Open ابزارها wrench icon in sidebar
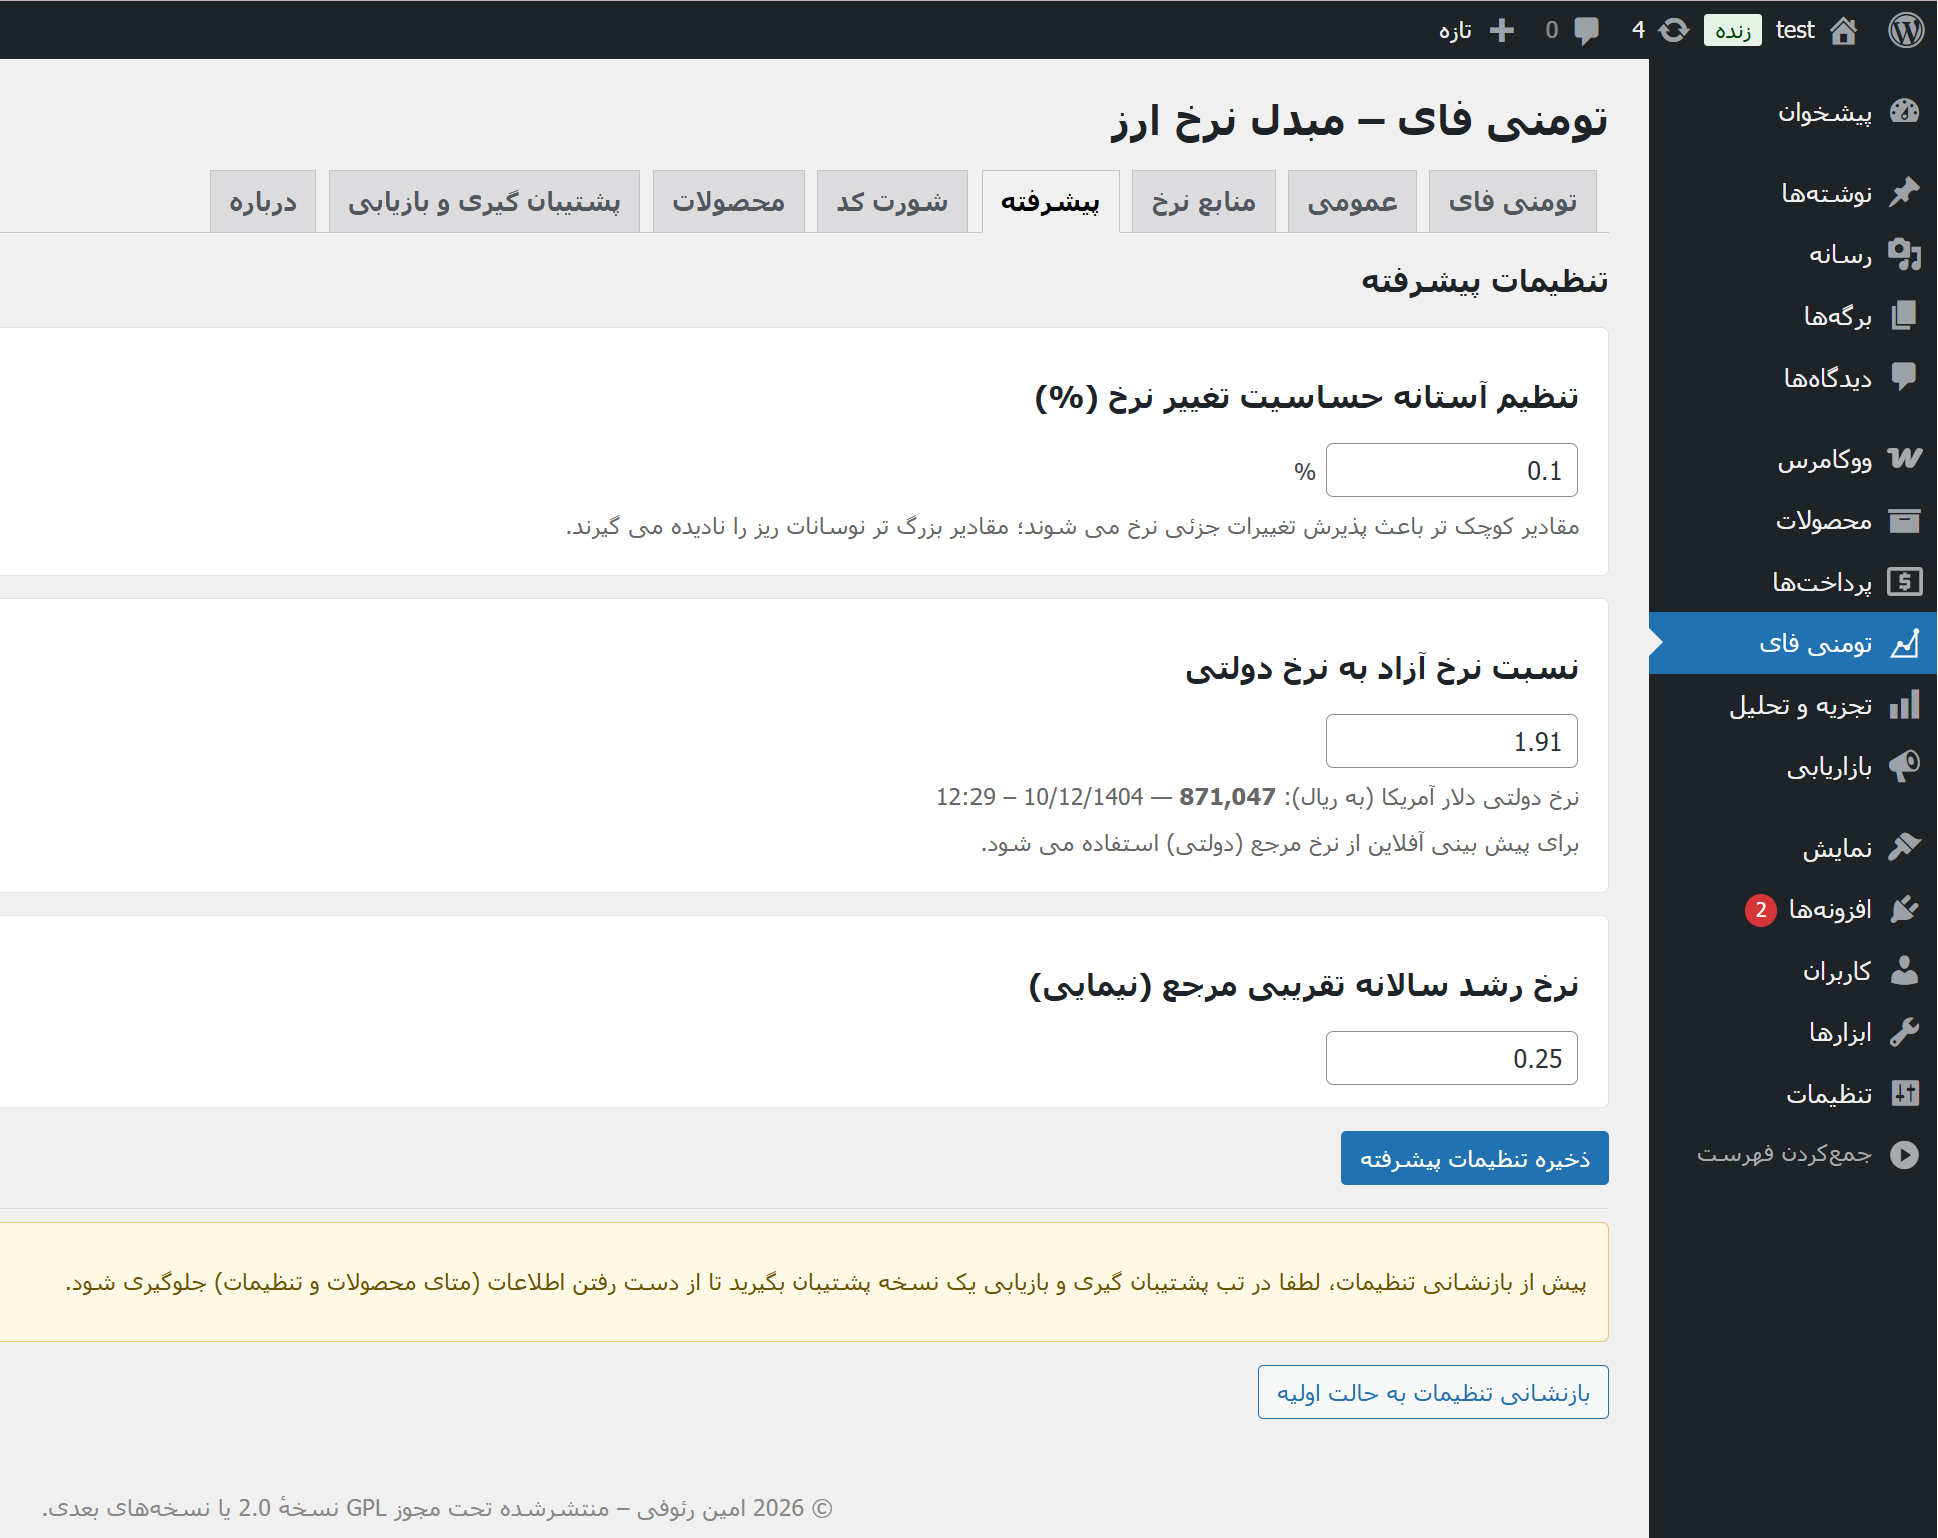The height and width of the screenshot is (1538, 1938). point(1844,1032)
